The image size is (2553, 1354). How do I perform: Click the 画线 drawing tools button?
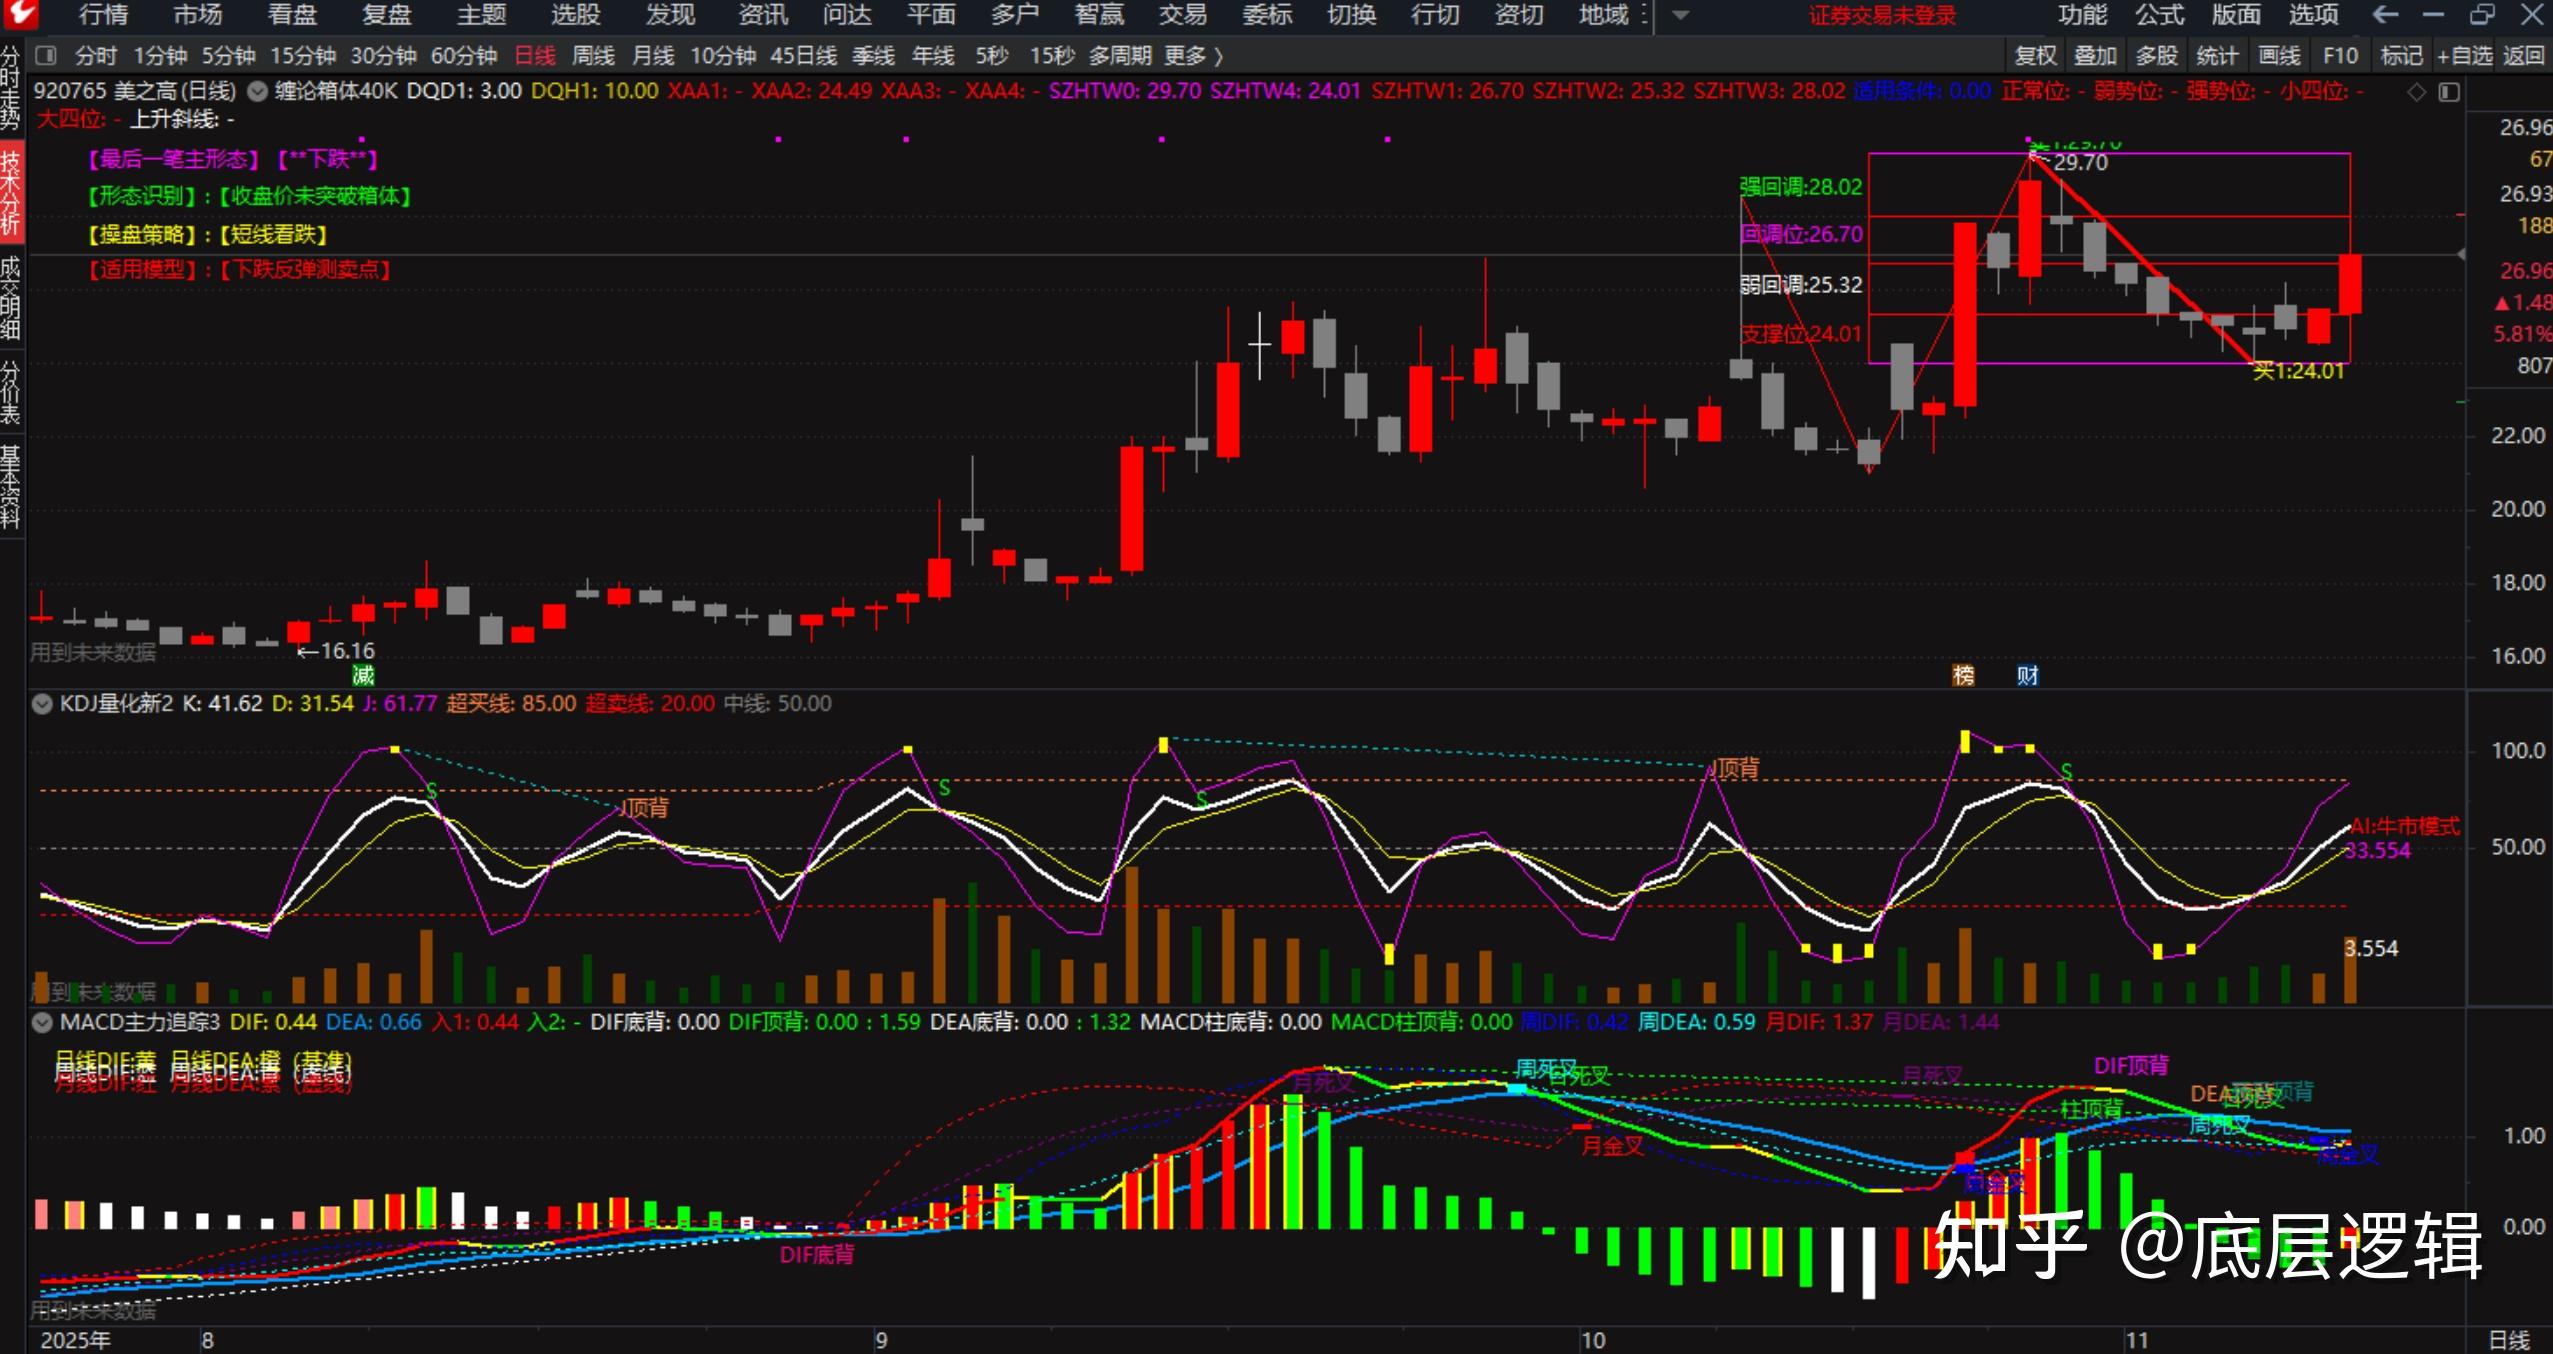(x=2279, y=56)
